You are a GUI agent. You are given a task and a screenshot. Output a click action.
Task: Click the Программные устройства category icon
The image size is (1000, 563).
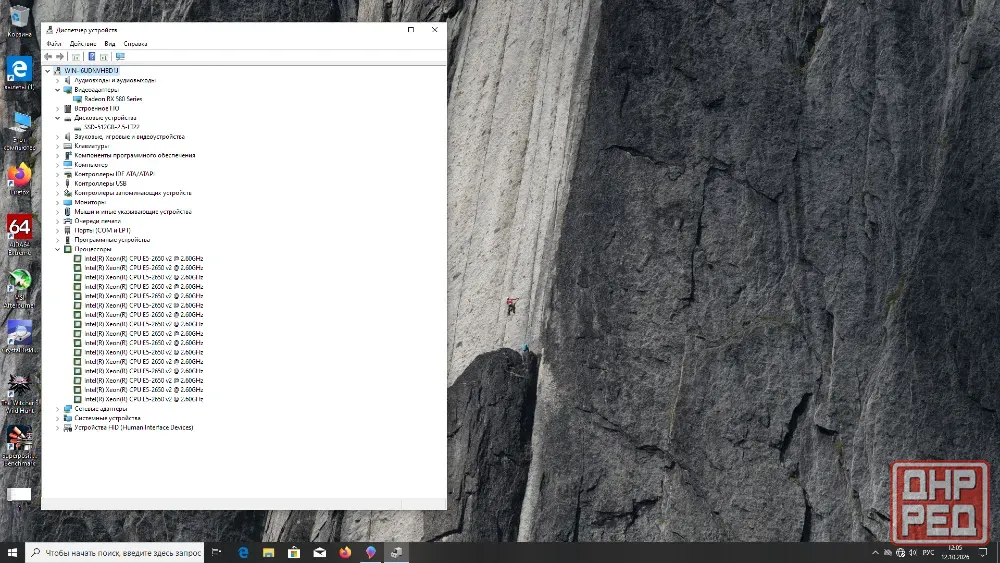click(x=68, y=240)
